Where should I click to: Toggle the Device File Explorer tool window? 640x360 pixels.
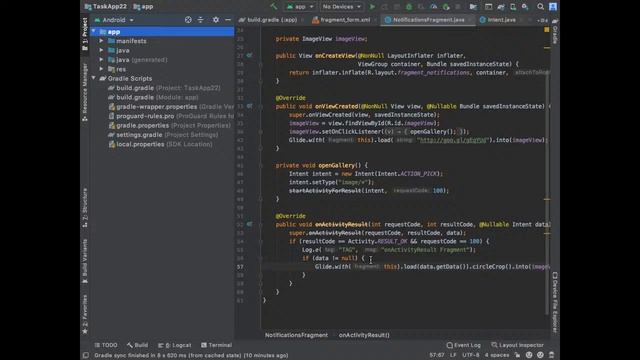point(555,302)
